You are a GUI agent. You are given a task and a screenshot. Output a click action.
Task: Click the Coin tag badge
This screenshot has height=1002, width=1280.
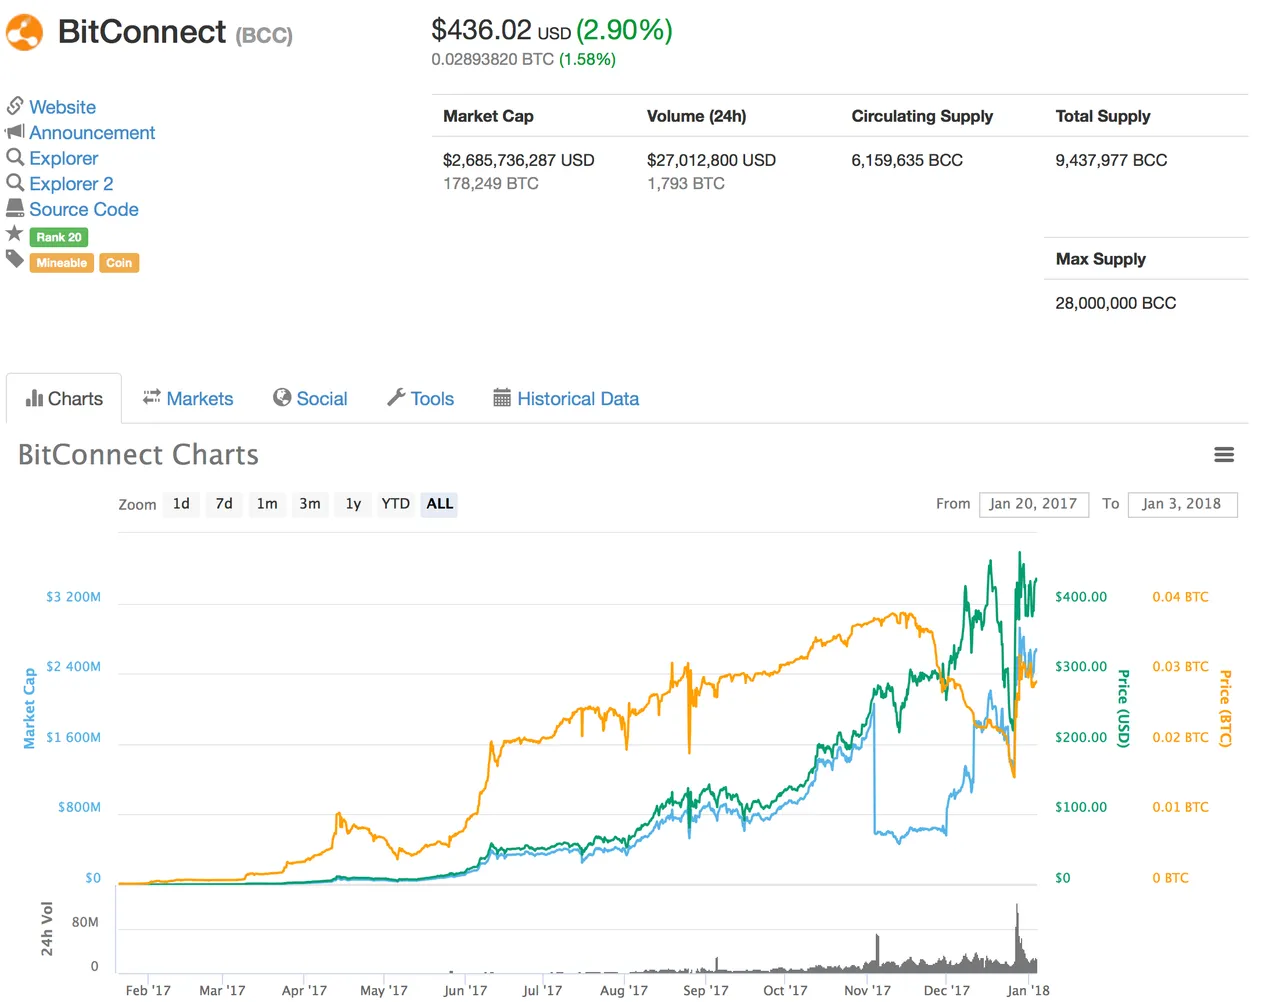click(x=119, y=263)
